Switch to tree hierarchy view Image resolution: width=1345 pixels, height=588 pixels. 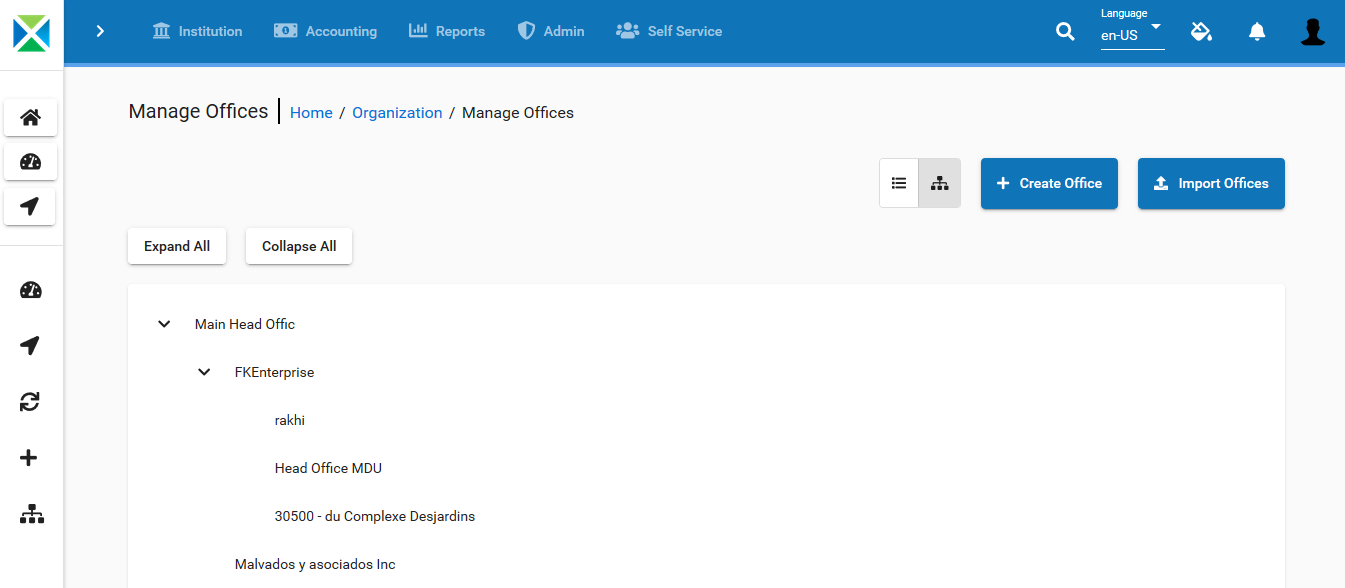click(940, 183)
